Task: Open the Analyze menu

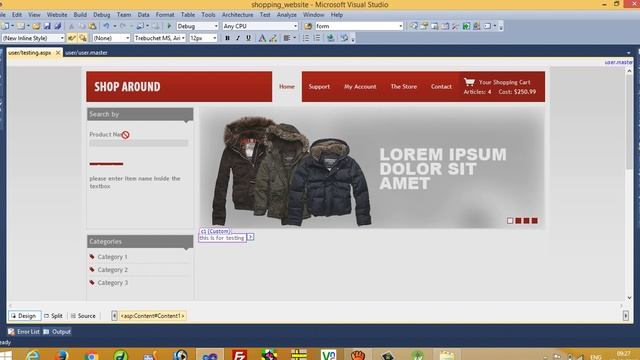Action: (x=287, y=15)
